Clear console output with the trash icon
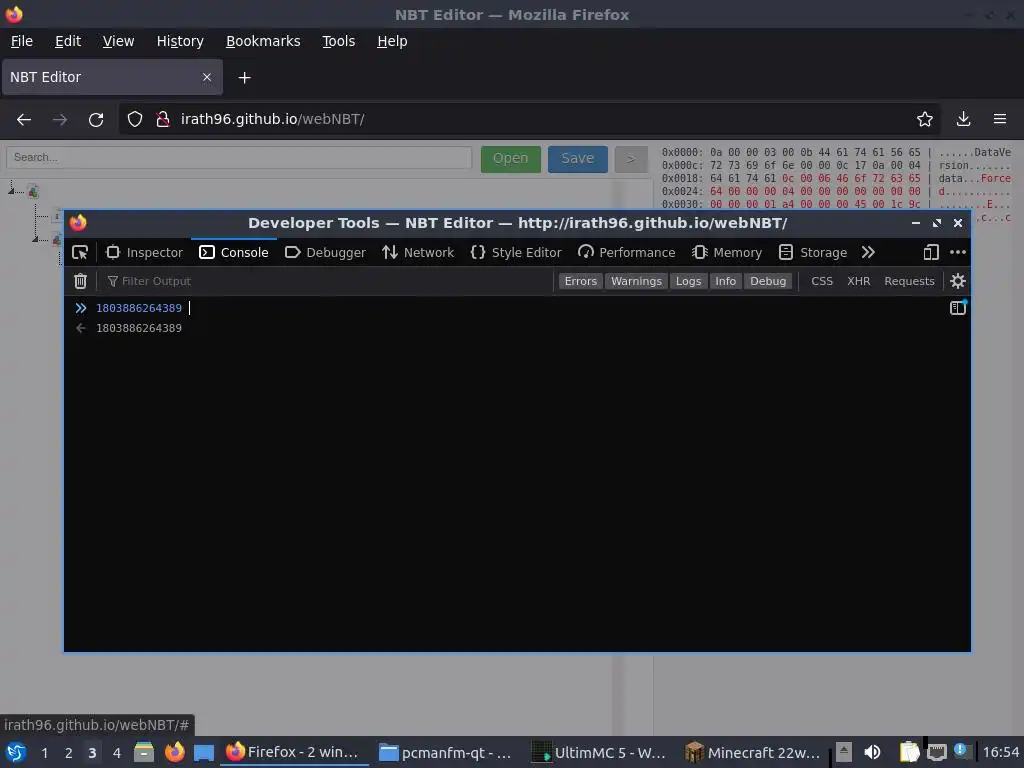The image size is (1024, 768). (80, 281)
